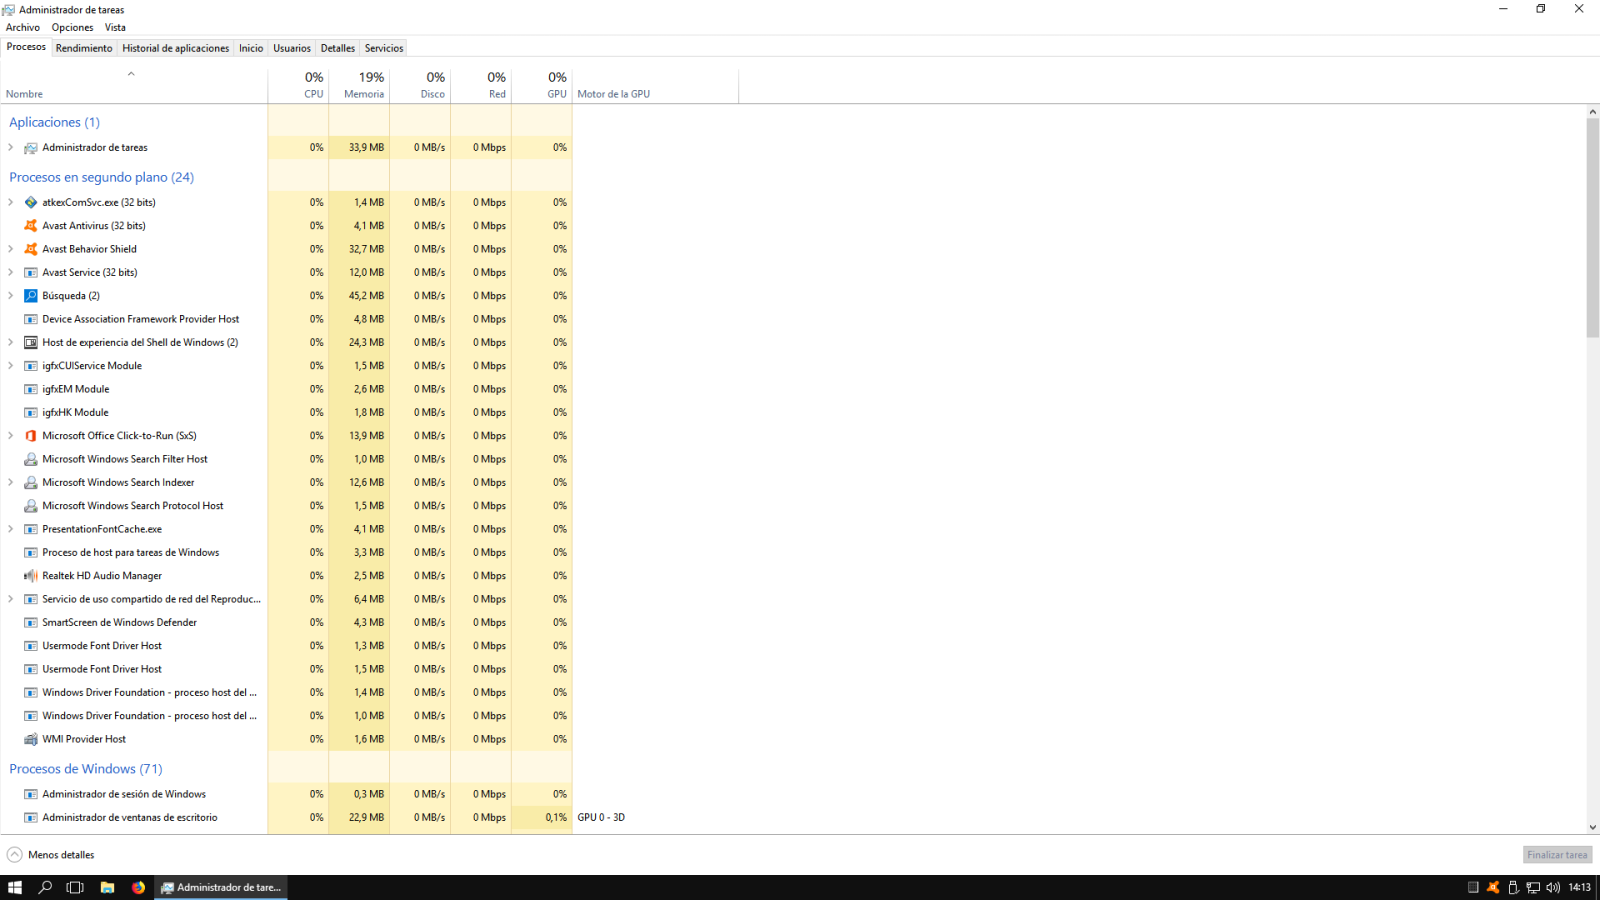Click the atkexComSvc.exe process icon

(31, 202)
